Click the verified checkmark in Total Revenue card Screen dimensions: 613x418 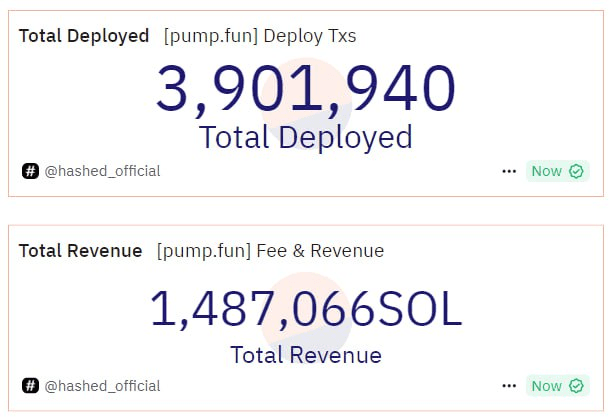[x=576, y=386]
